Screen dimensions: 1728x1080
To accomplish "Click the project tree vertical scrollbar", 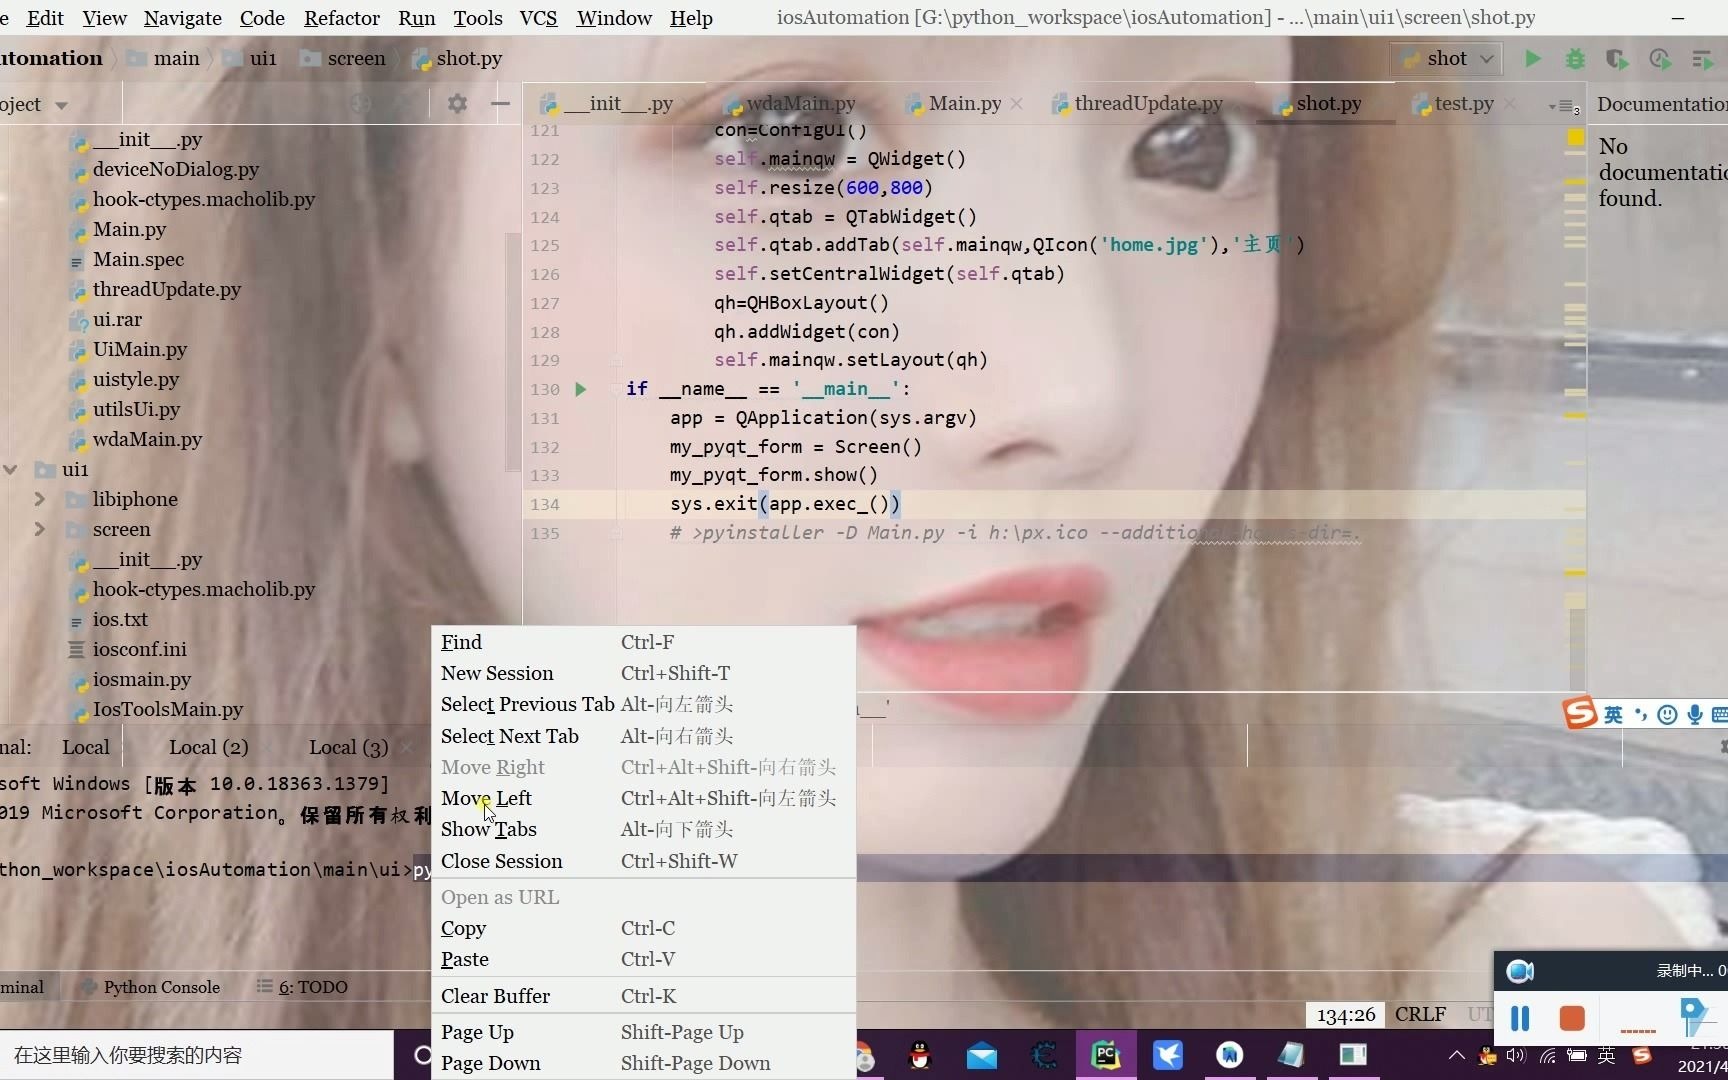I will (513, 350).
